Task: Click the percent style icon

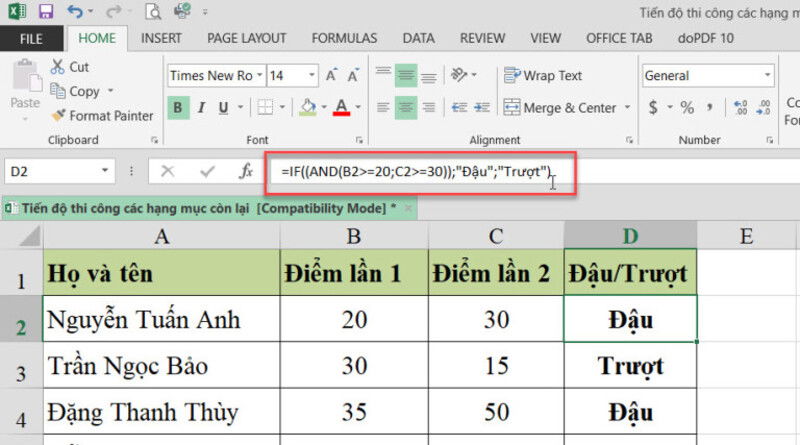Action: pos(686,108)
